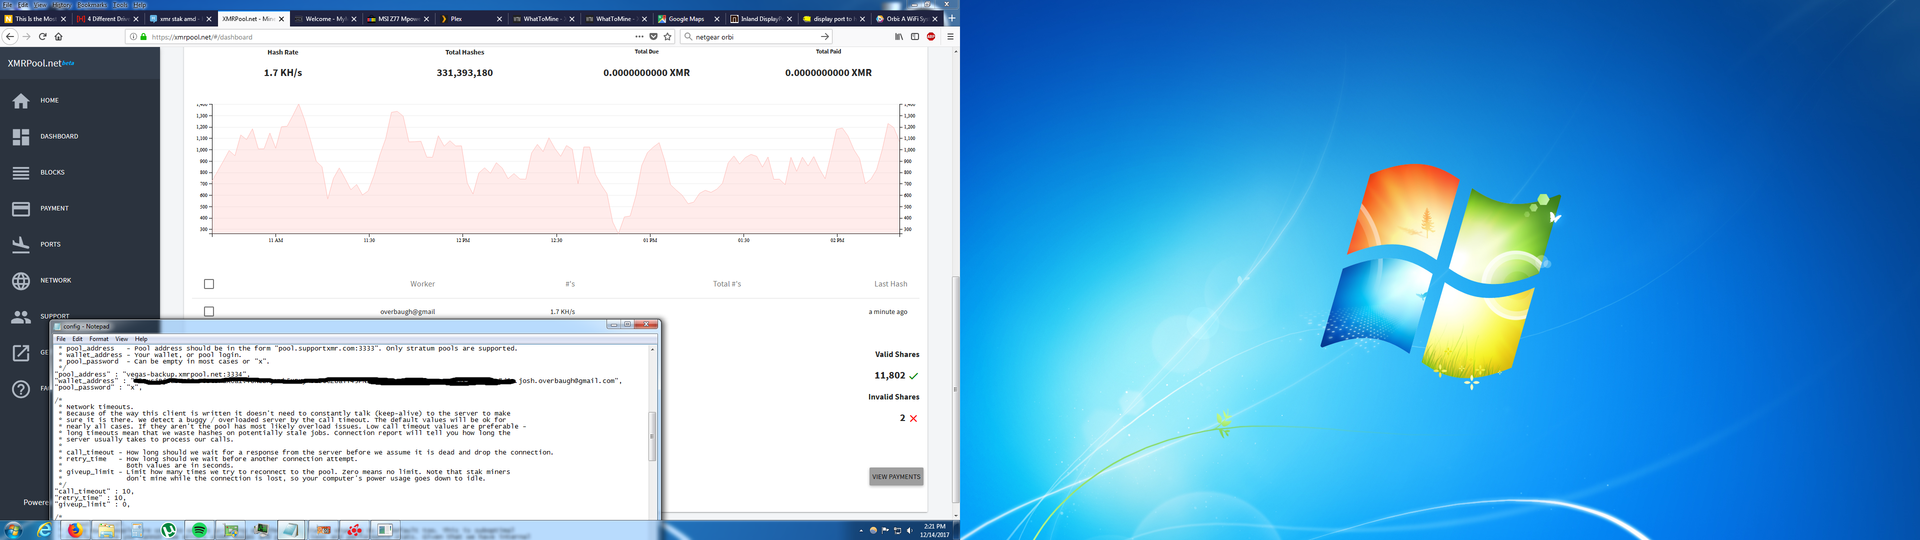The image size is (1920, 540).
Task: Open the Network globe icon
Action: click(21, 281)
